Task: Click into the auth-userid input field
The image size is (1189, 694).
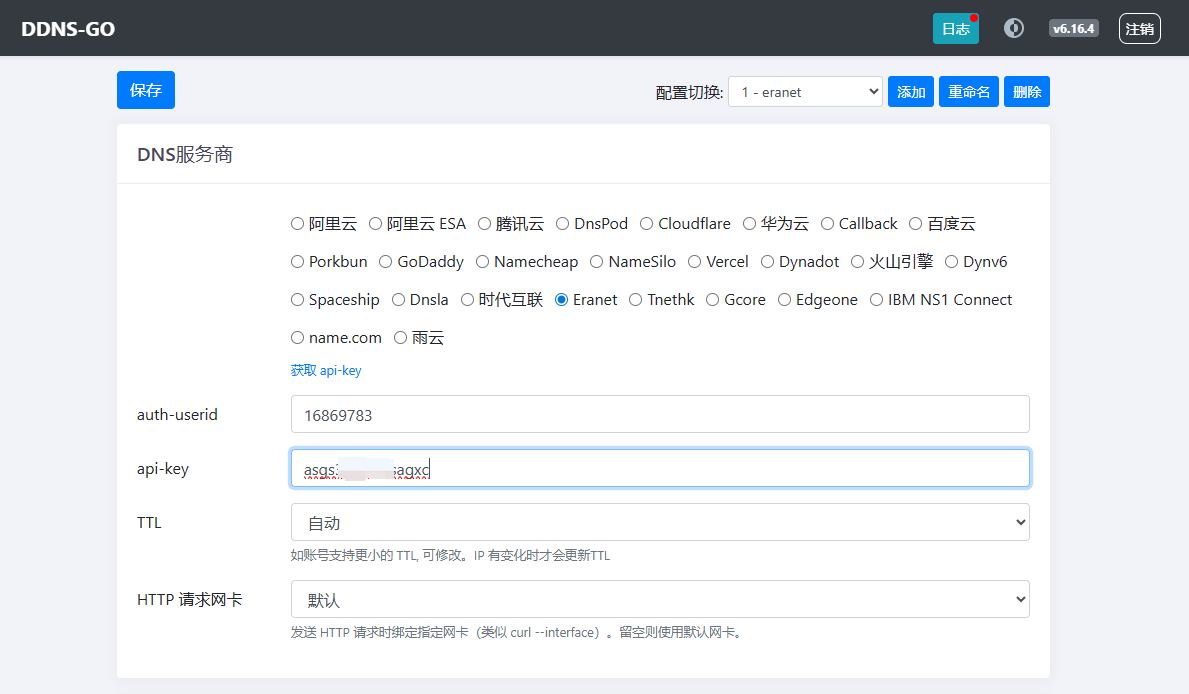Action: (660, 414)
